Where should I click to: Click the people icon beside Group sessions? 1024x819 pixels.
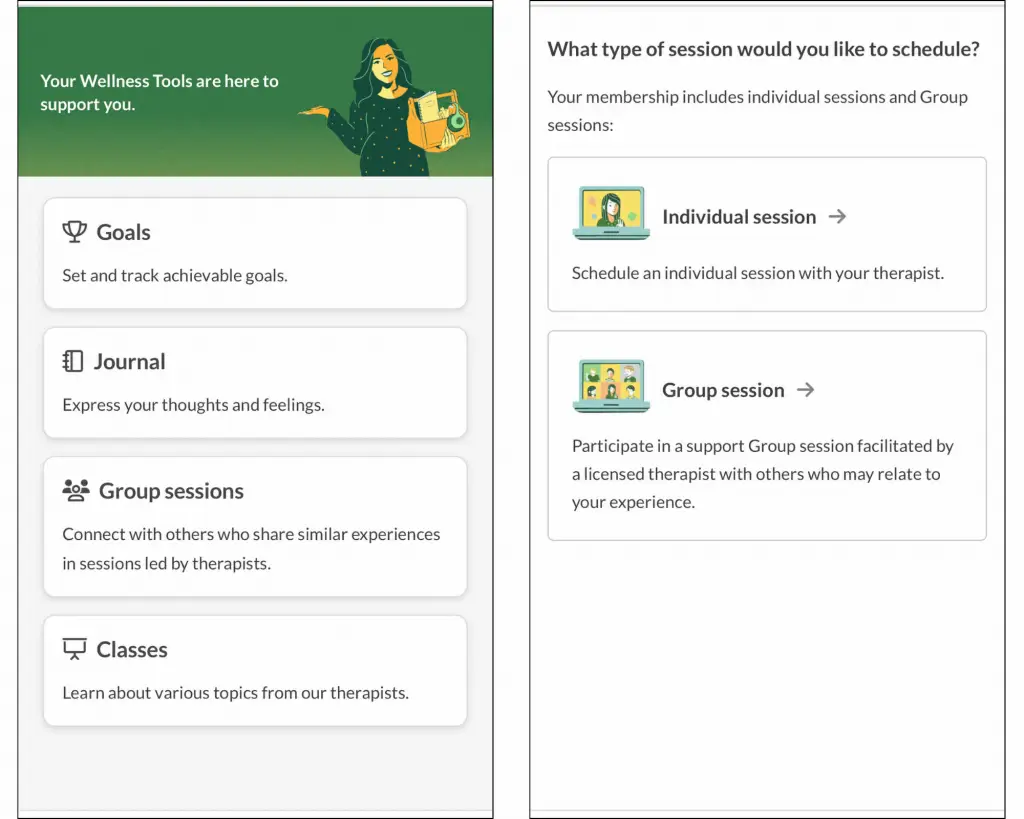coord(74,490)
